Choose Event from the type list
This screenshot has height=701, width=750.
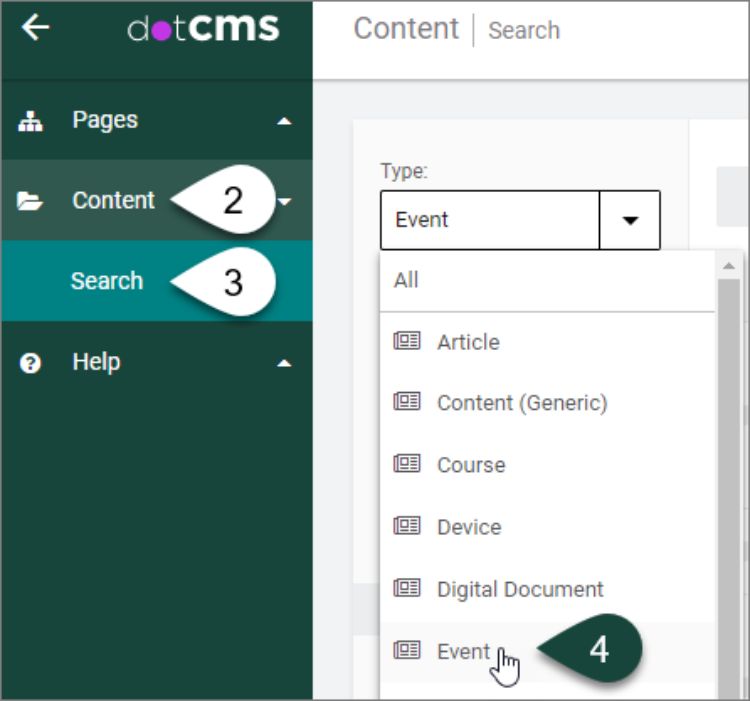click(464, 652)
